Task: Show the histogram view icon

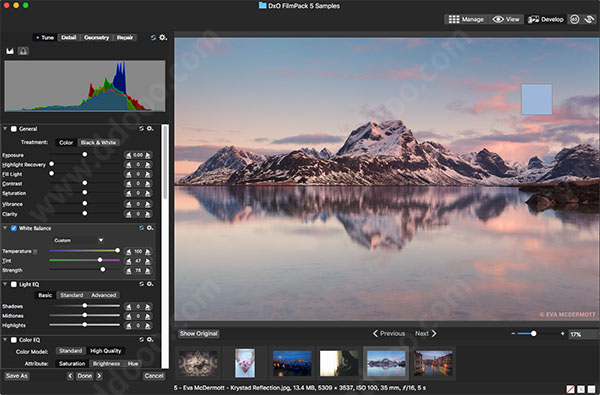Action: pyautogui.click(x=10, y=51)
